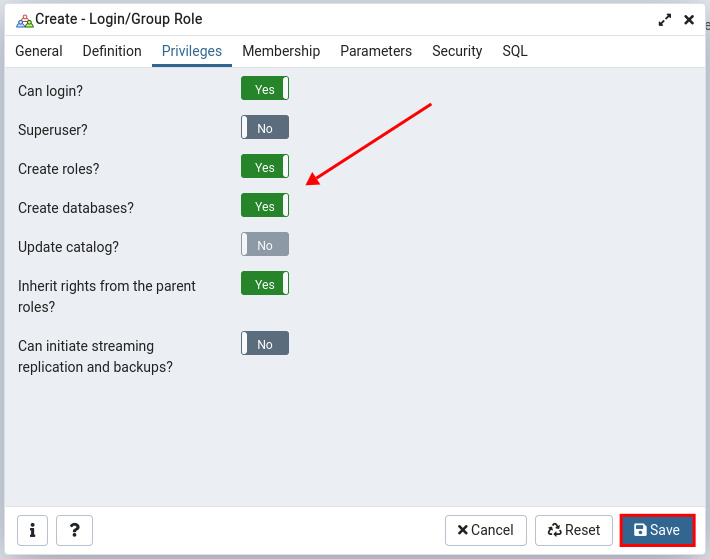
Task: View the SQL tab
Action: click(515, 51)
